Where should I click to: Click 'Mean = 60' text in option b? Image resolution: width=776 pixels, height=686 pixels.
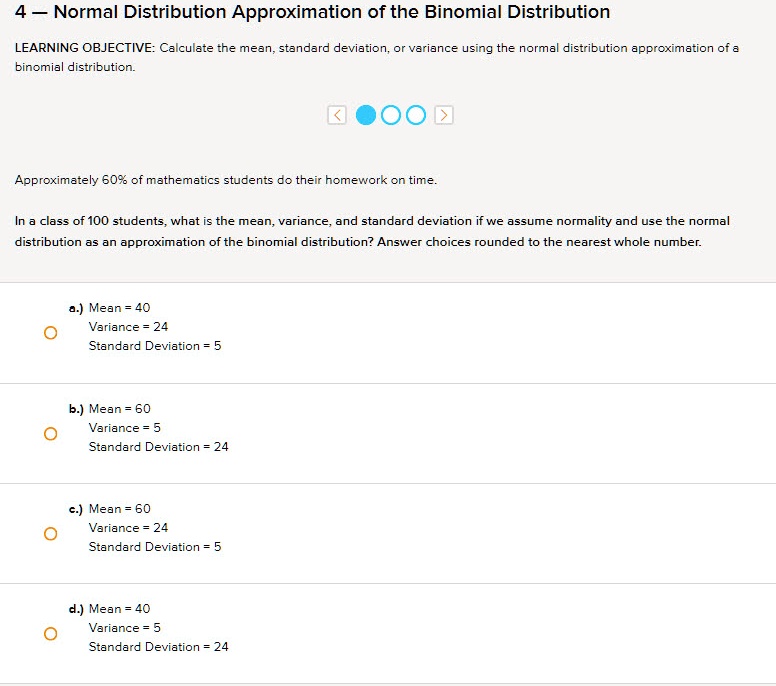(x=119, y=409)
